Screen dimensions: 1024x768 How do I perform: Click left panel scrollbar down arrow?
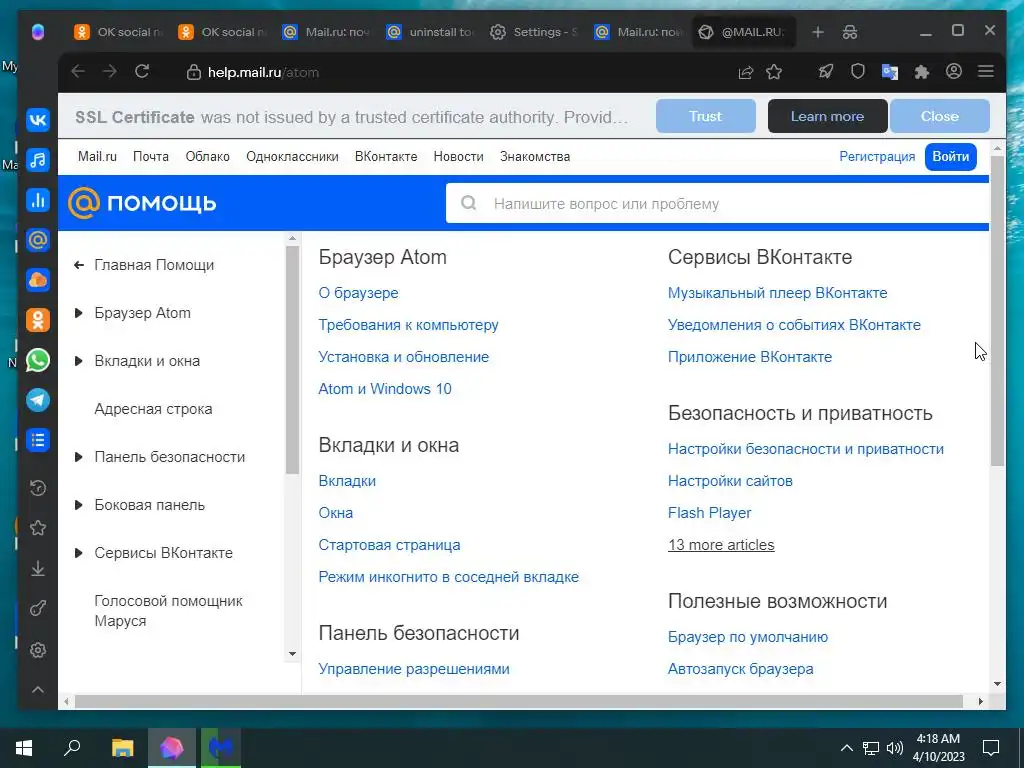(x=292, y=654)
